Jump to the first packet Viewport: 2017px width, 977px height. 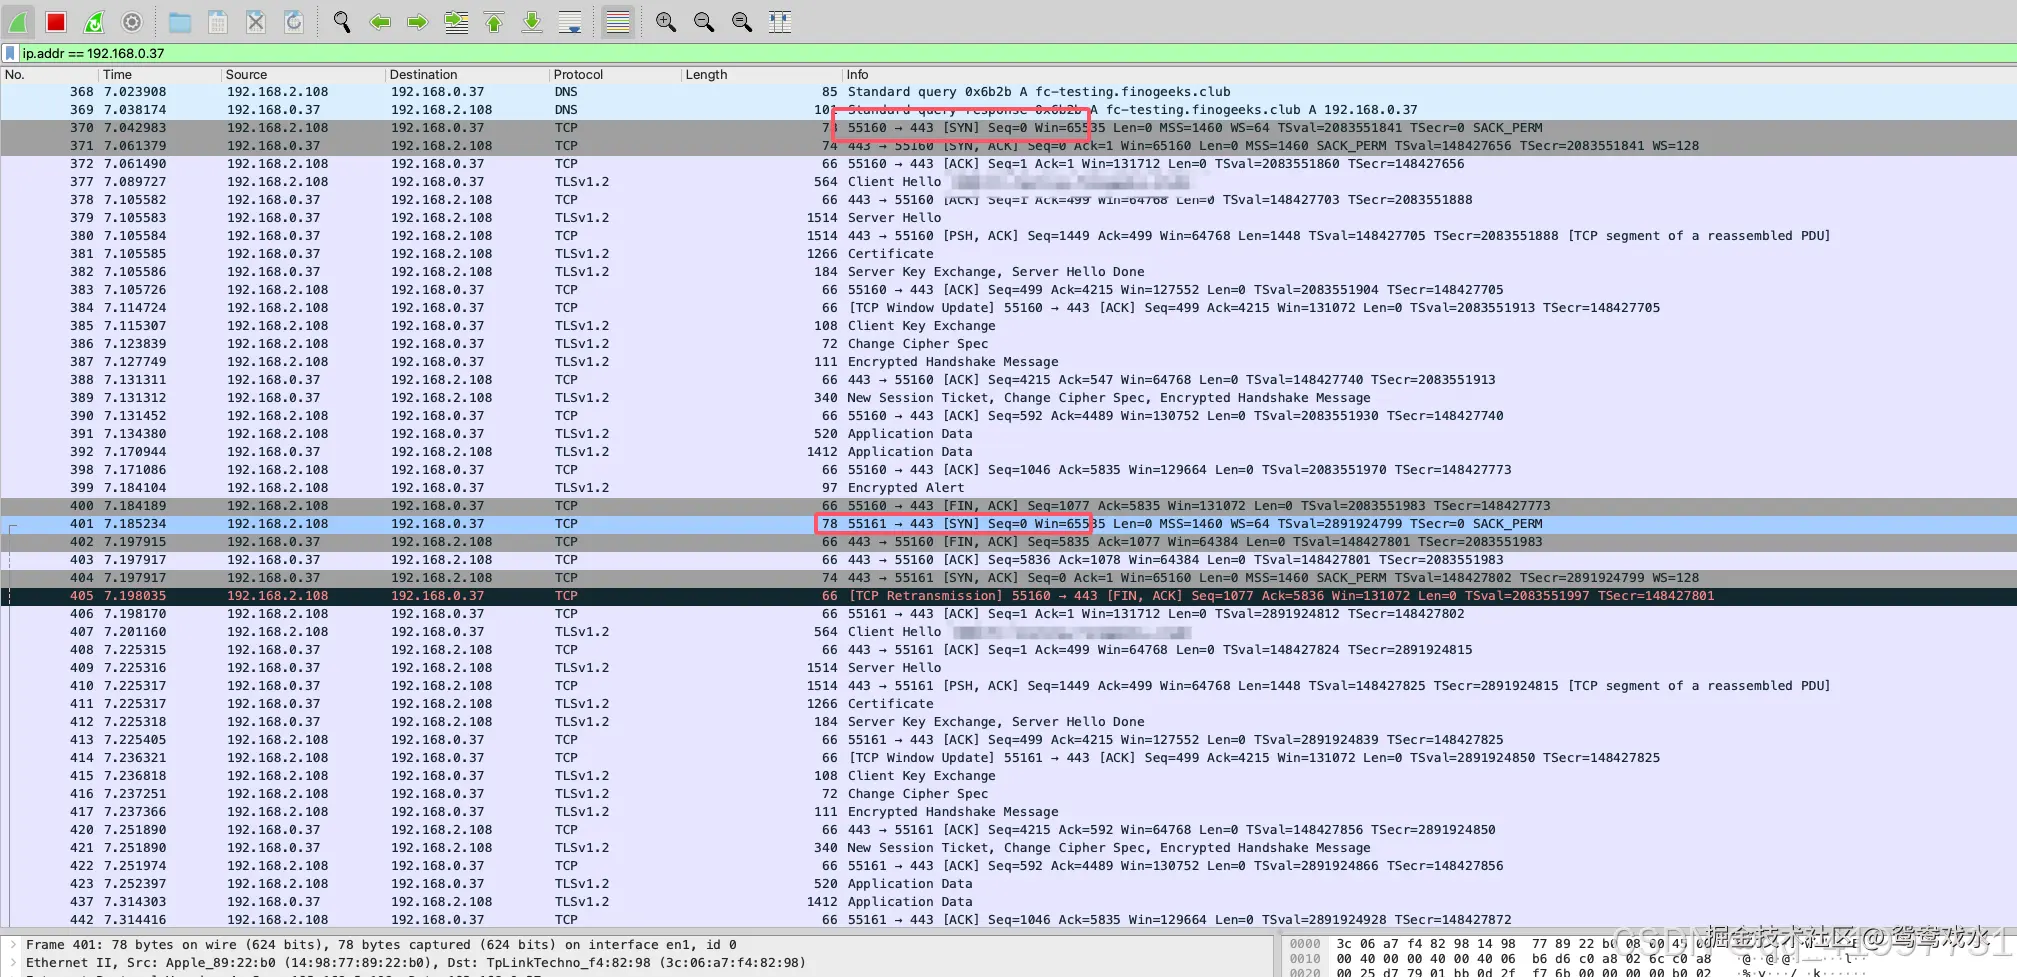coord(494,21)
